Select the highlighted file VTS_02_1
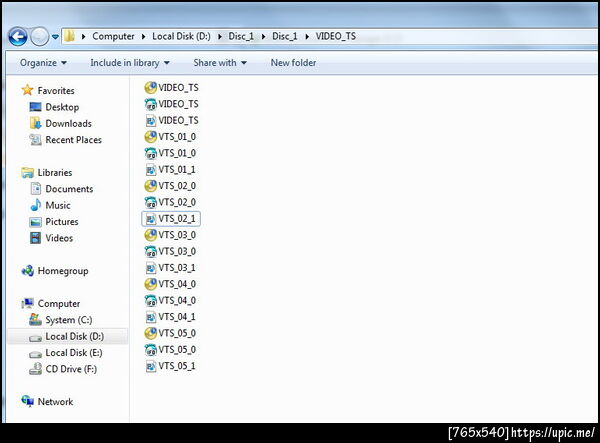 pos(171,219)
